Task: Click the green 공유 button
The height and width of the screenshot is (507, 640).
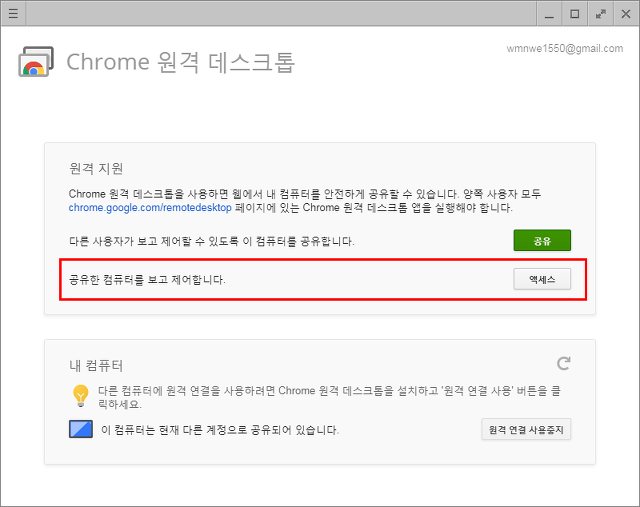Action: pos(542,240)
